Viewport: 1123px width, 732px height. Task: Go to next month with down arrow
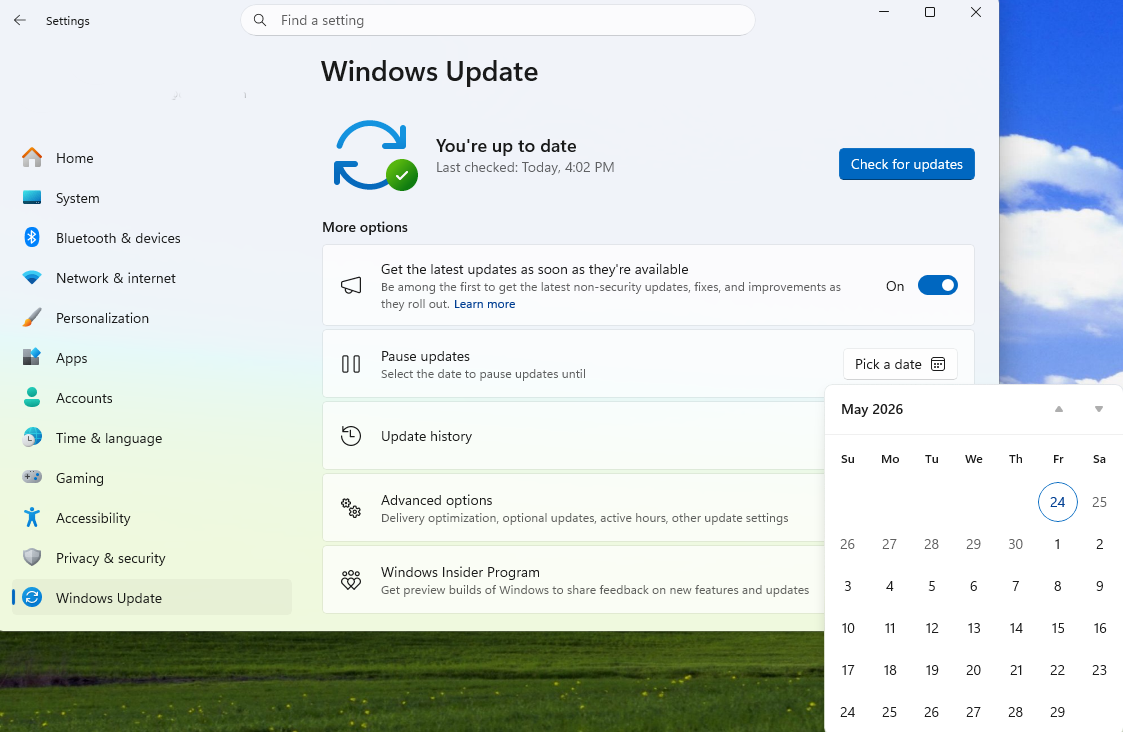coord(1099,409)
